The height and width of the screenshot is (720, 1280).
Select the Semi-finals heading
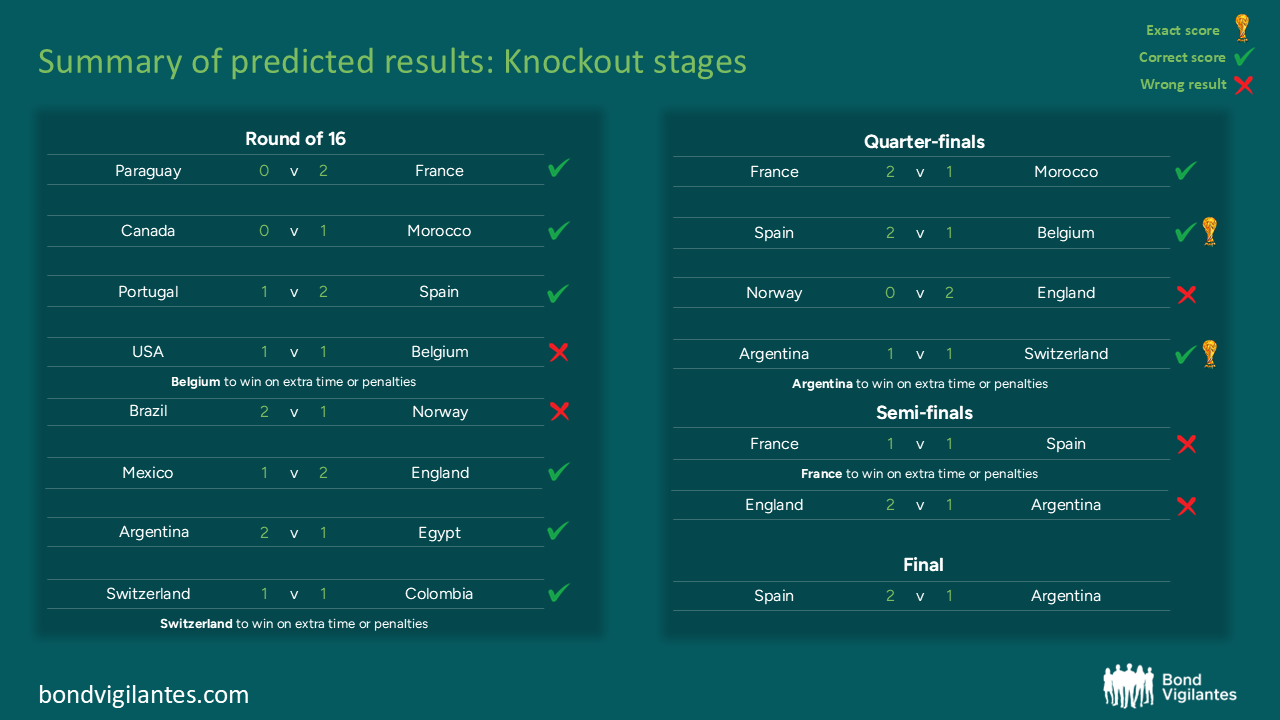[924, 412]
